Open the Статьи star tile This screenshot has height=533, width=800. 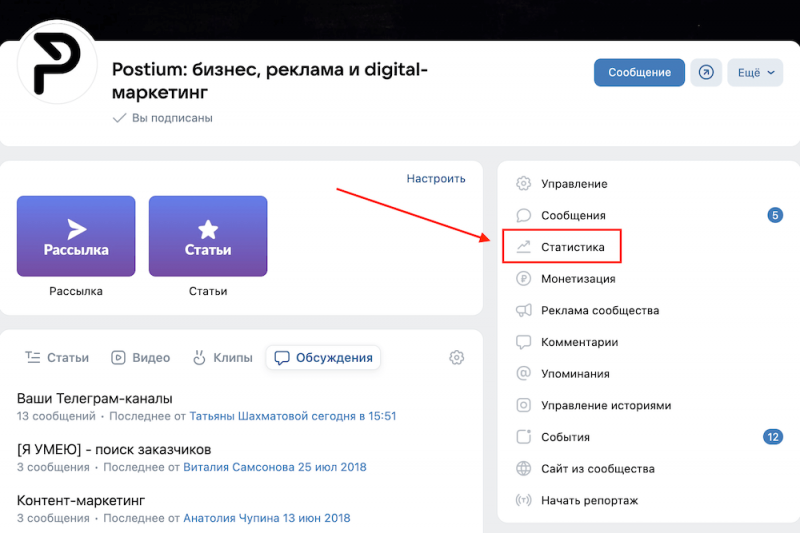pyautogui.click(x=208, y=236)
